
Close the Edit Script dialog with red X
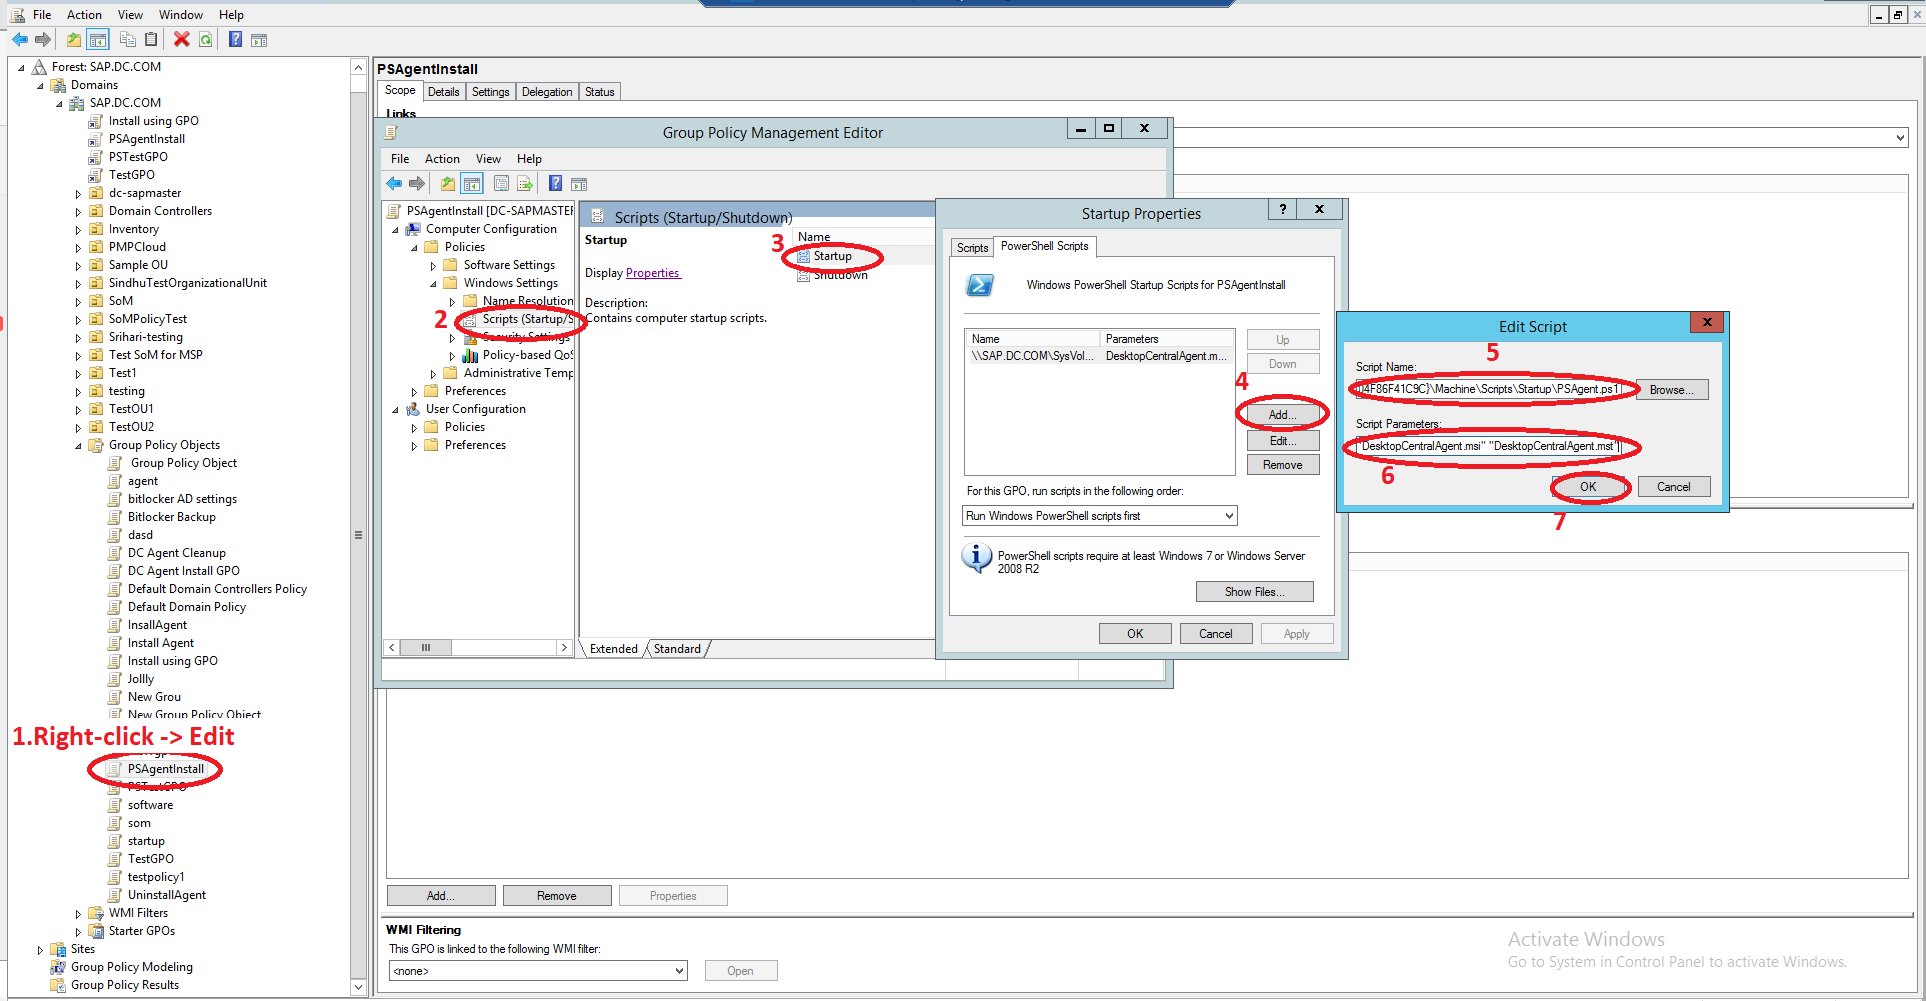(1707, 322)
